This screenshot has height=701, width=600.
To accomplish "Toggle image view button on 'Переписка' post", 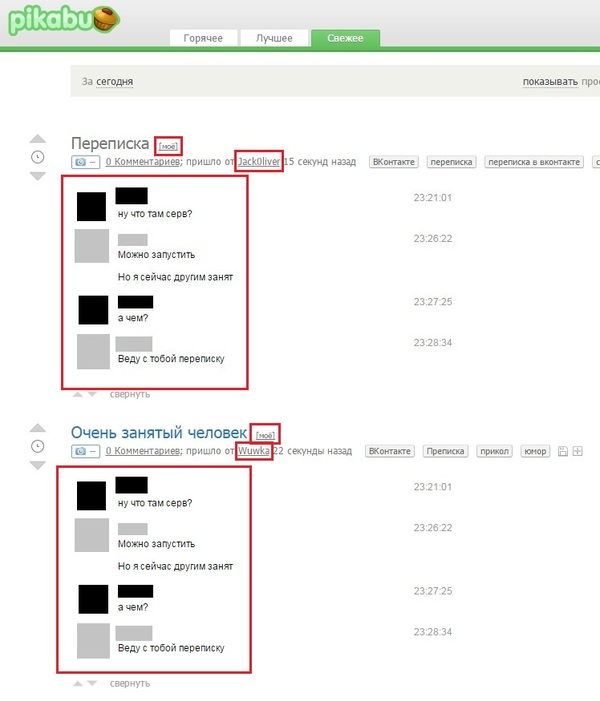I will [84, 162].
